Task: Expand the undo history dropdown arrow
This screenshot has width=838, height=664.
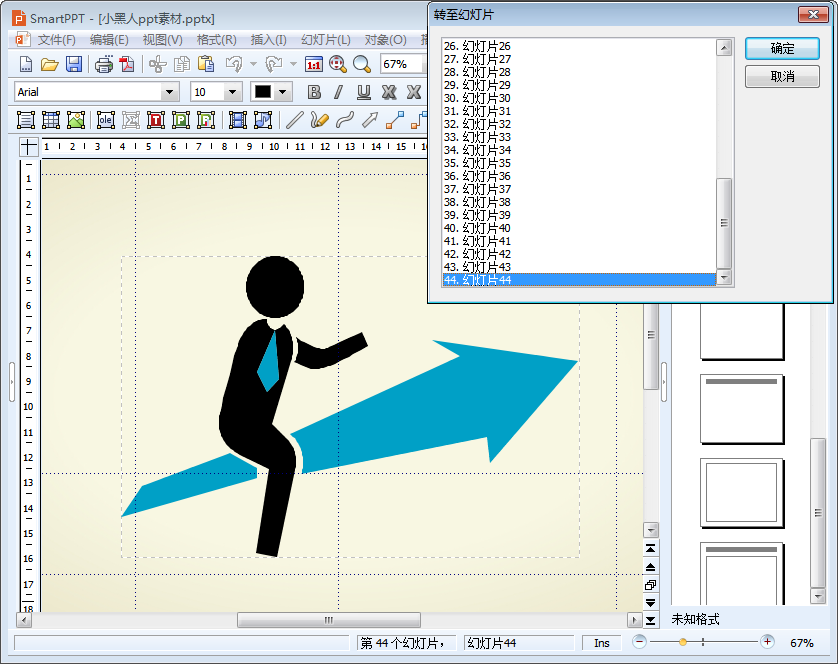Action: click(253, 64)
